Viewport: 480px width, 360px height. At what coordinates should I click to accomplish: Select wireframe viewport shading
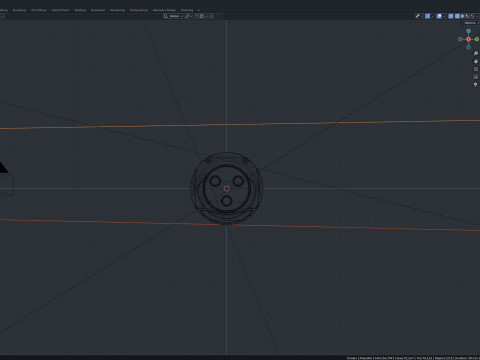457,16
